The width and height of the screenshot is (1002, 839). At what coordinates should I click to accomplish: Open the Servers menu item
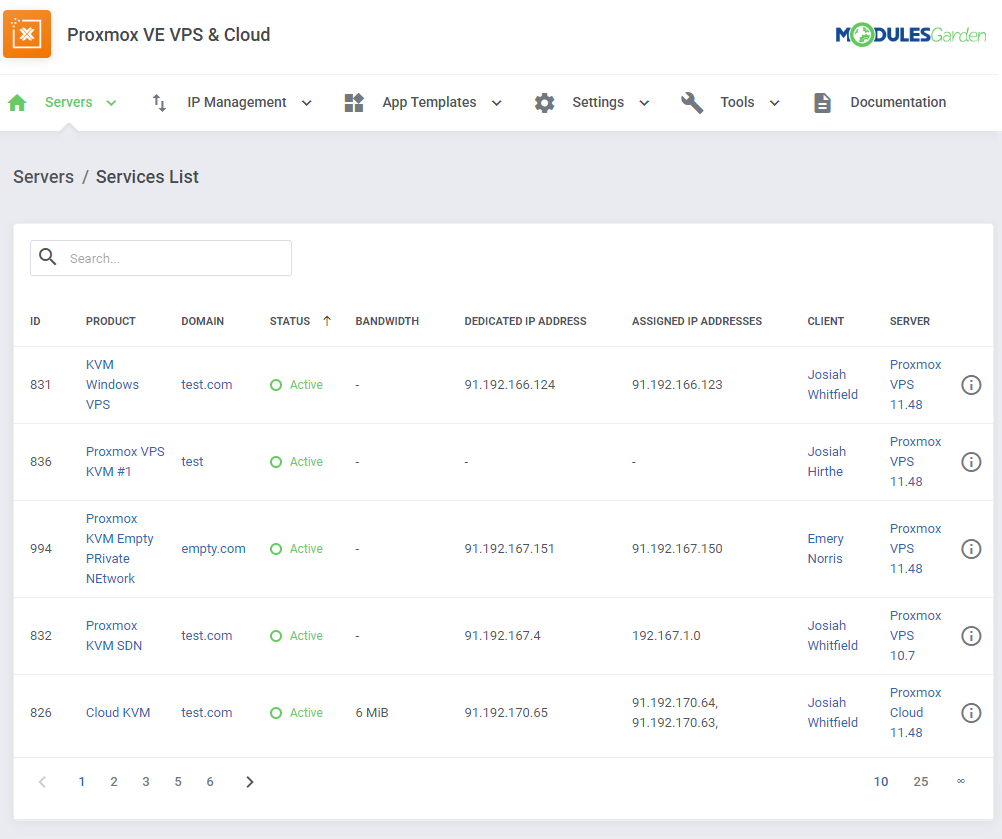(68, 102)
